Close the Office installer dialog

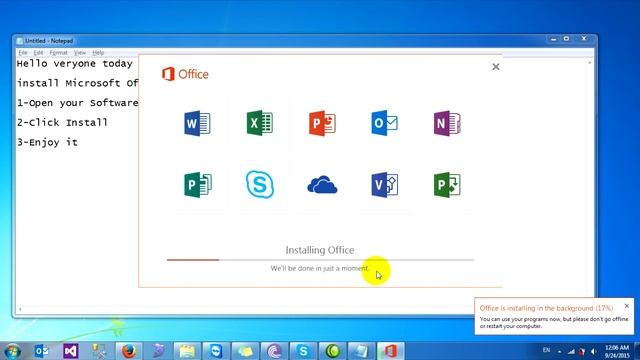[496, 67]
